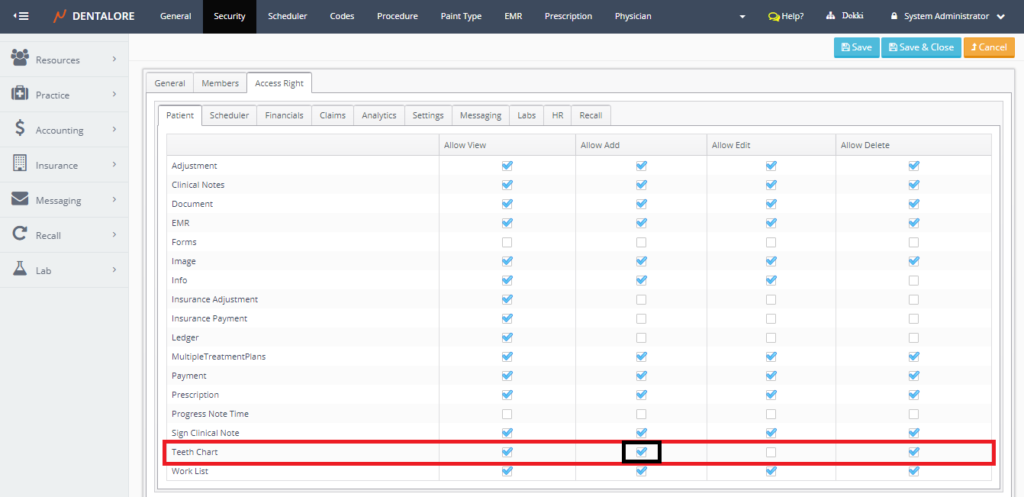1024x497 pixels.
Task: Click the Resources people icon in sidebar
Action: click(x=19, y=59)
